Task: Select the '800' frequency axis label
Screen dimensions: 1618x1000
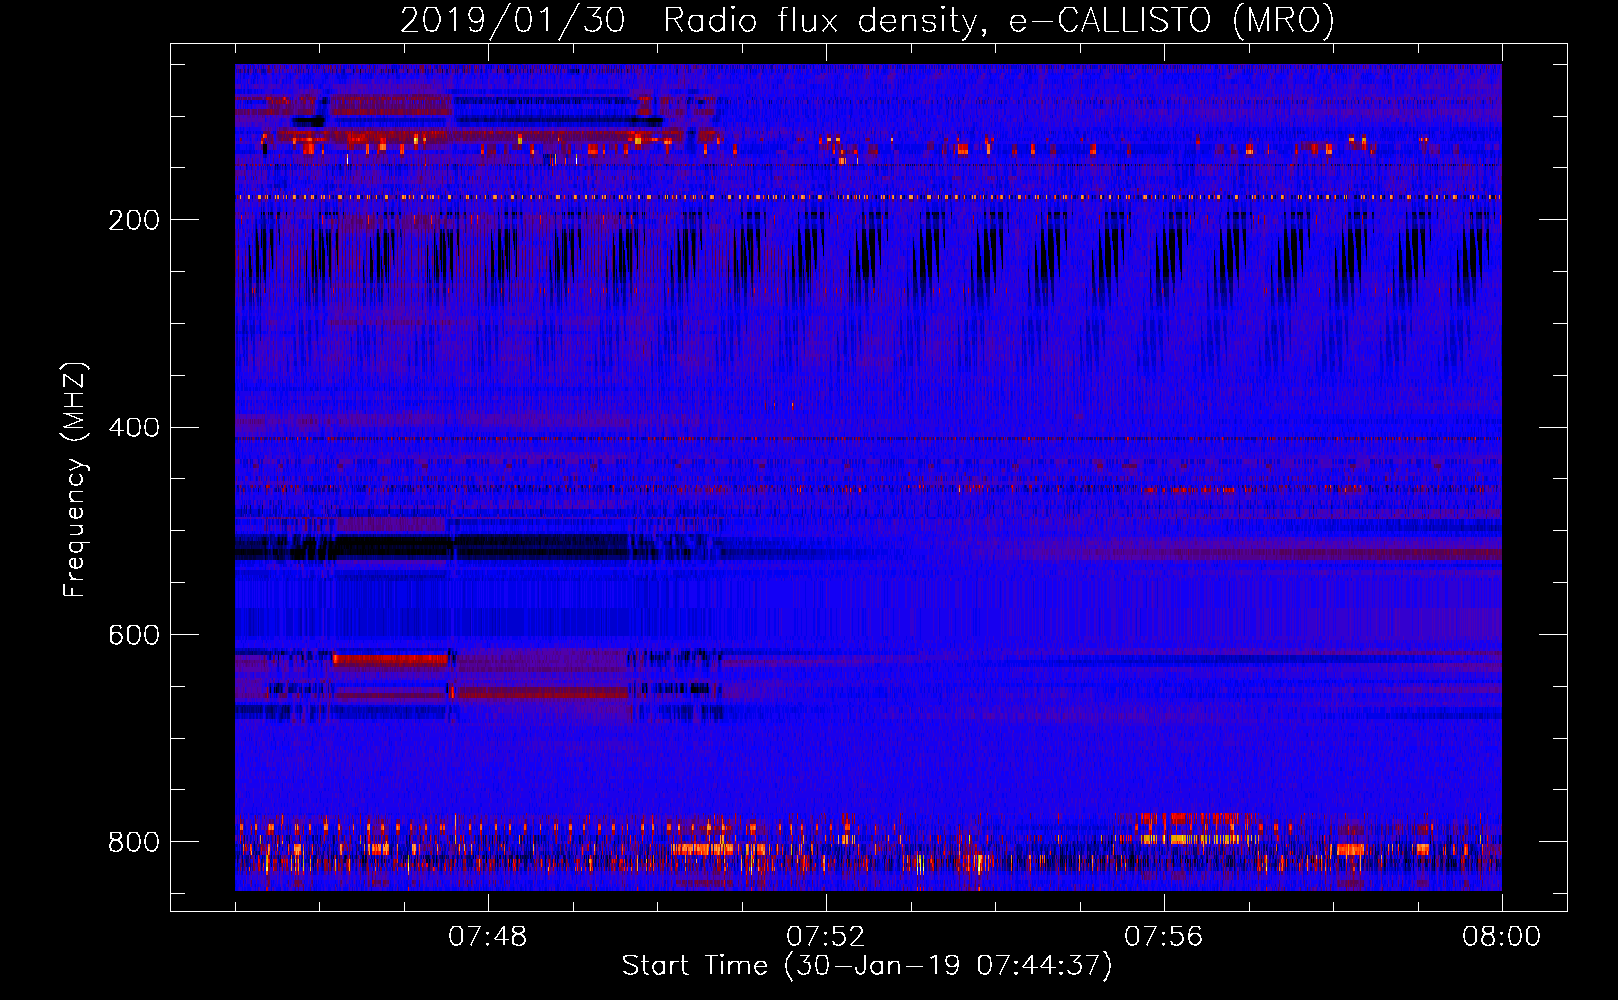Action: pos(134,843)
